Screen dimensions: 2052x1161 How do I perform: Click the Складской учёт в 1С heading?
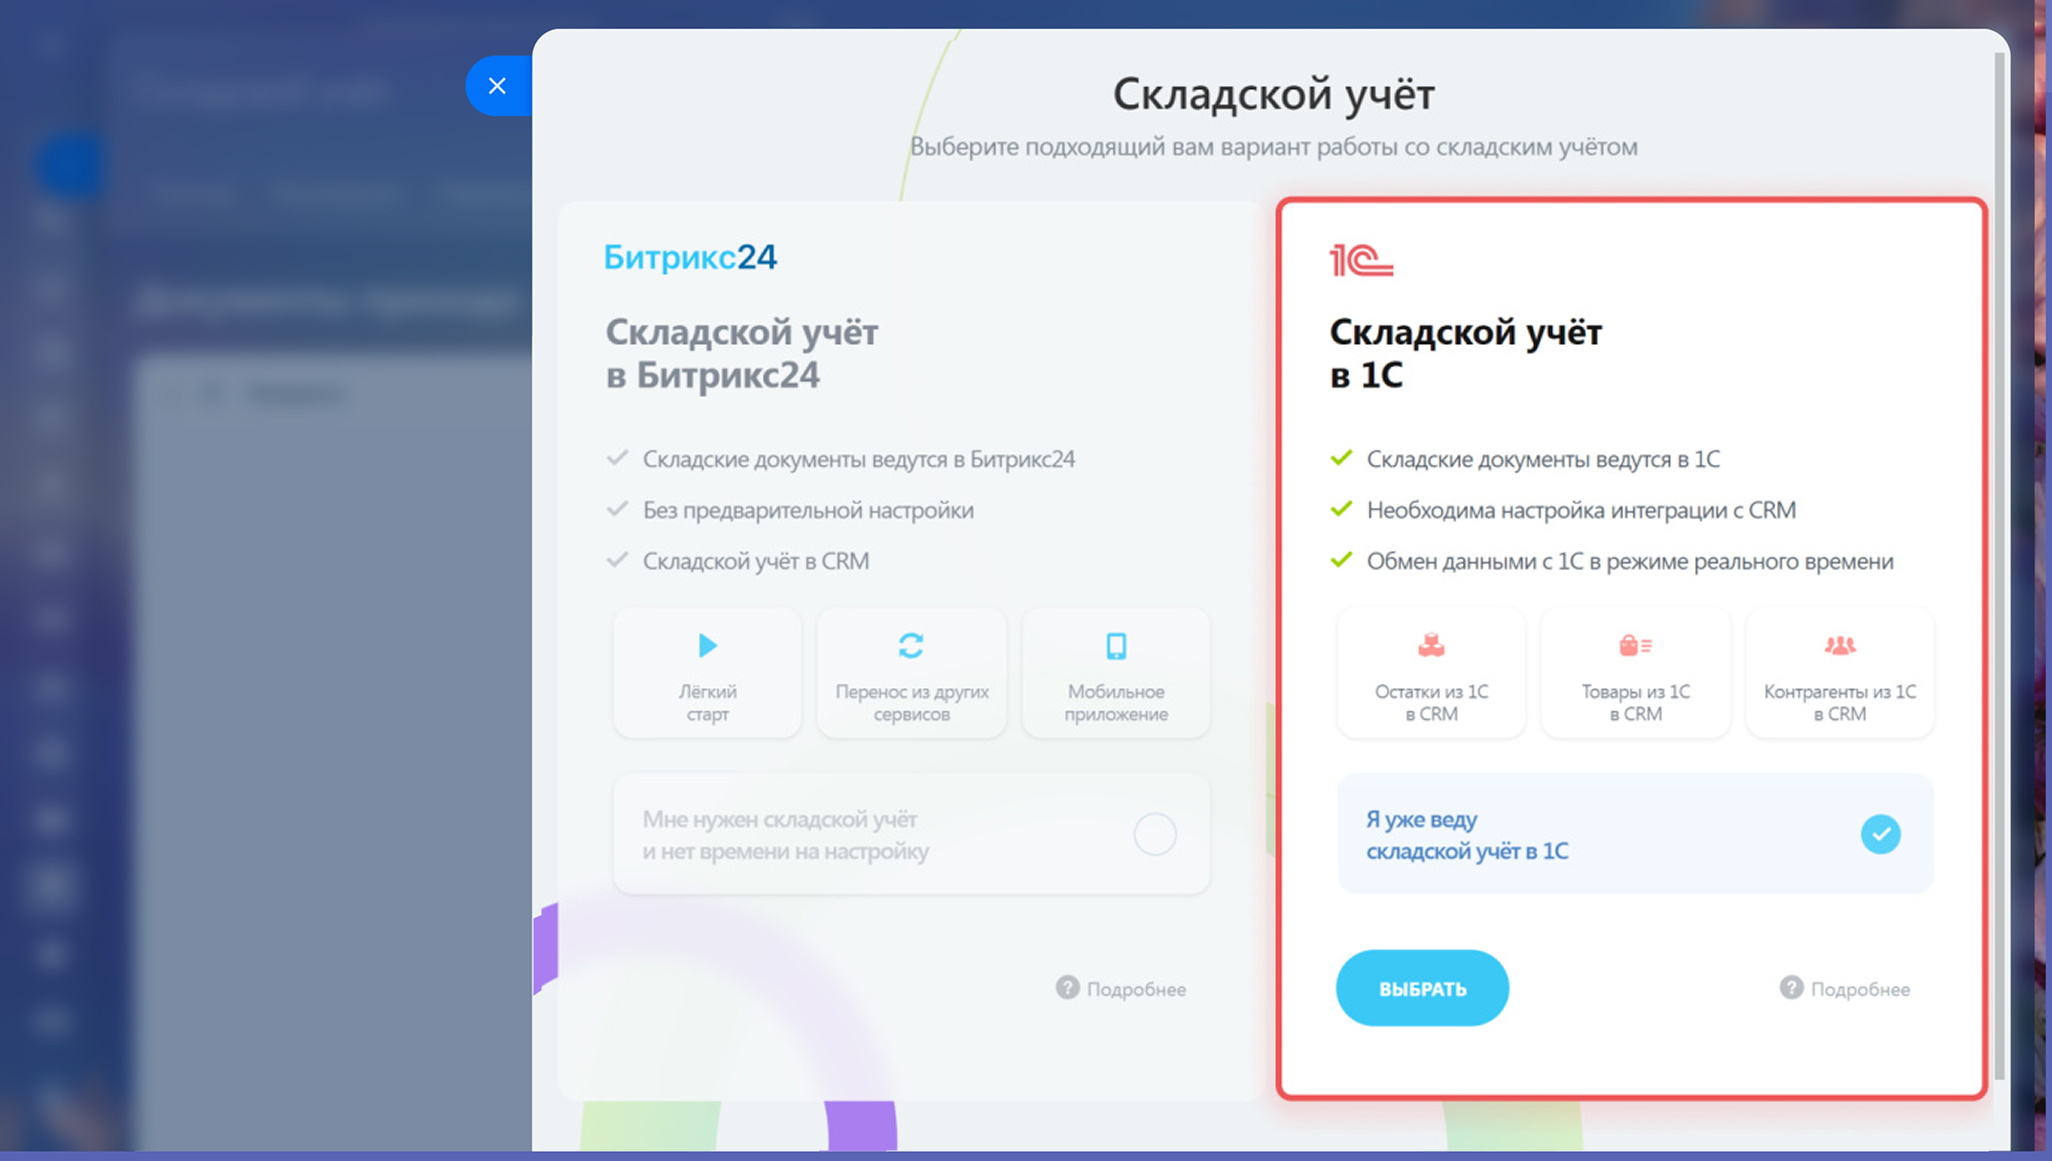click(x=1466, y=353)
